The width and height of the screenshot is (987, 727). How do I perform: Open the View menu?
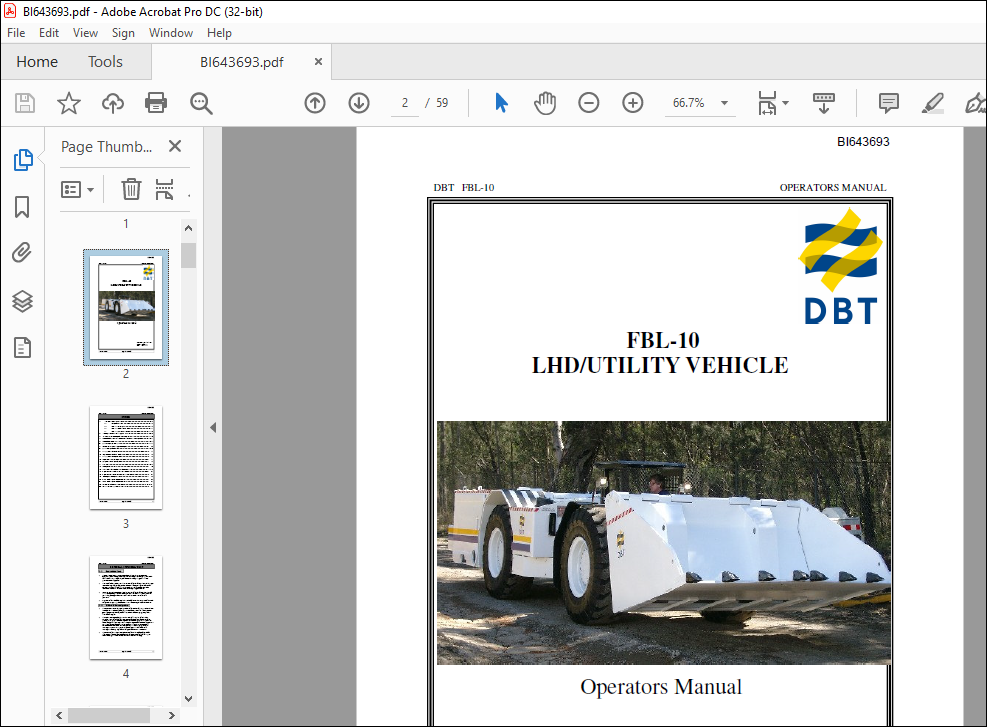85,33
